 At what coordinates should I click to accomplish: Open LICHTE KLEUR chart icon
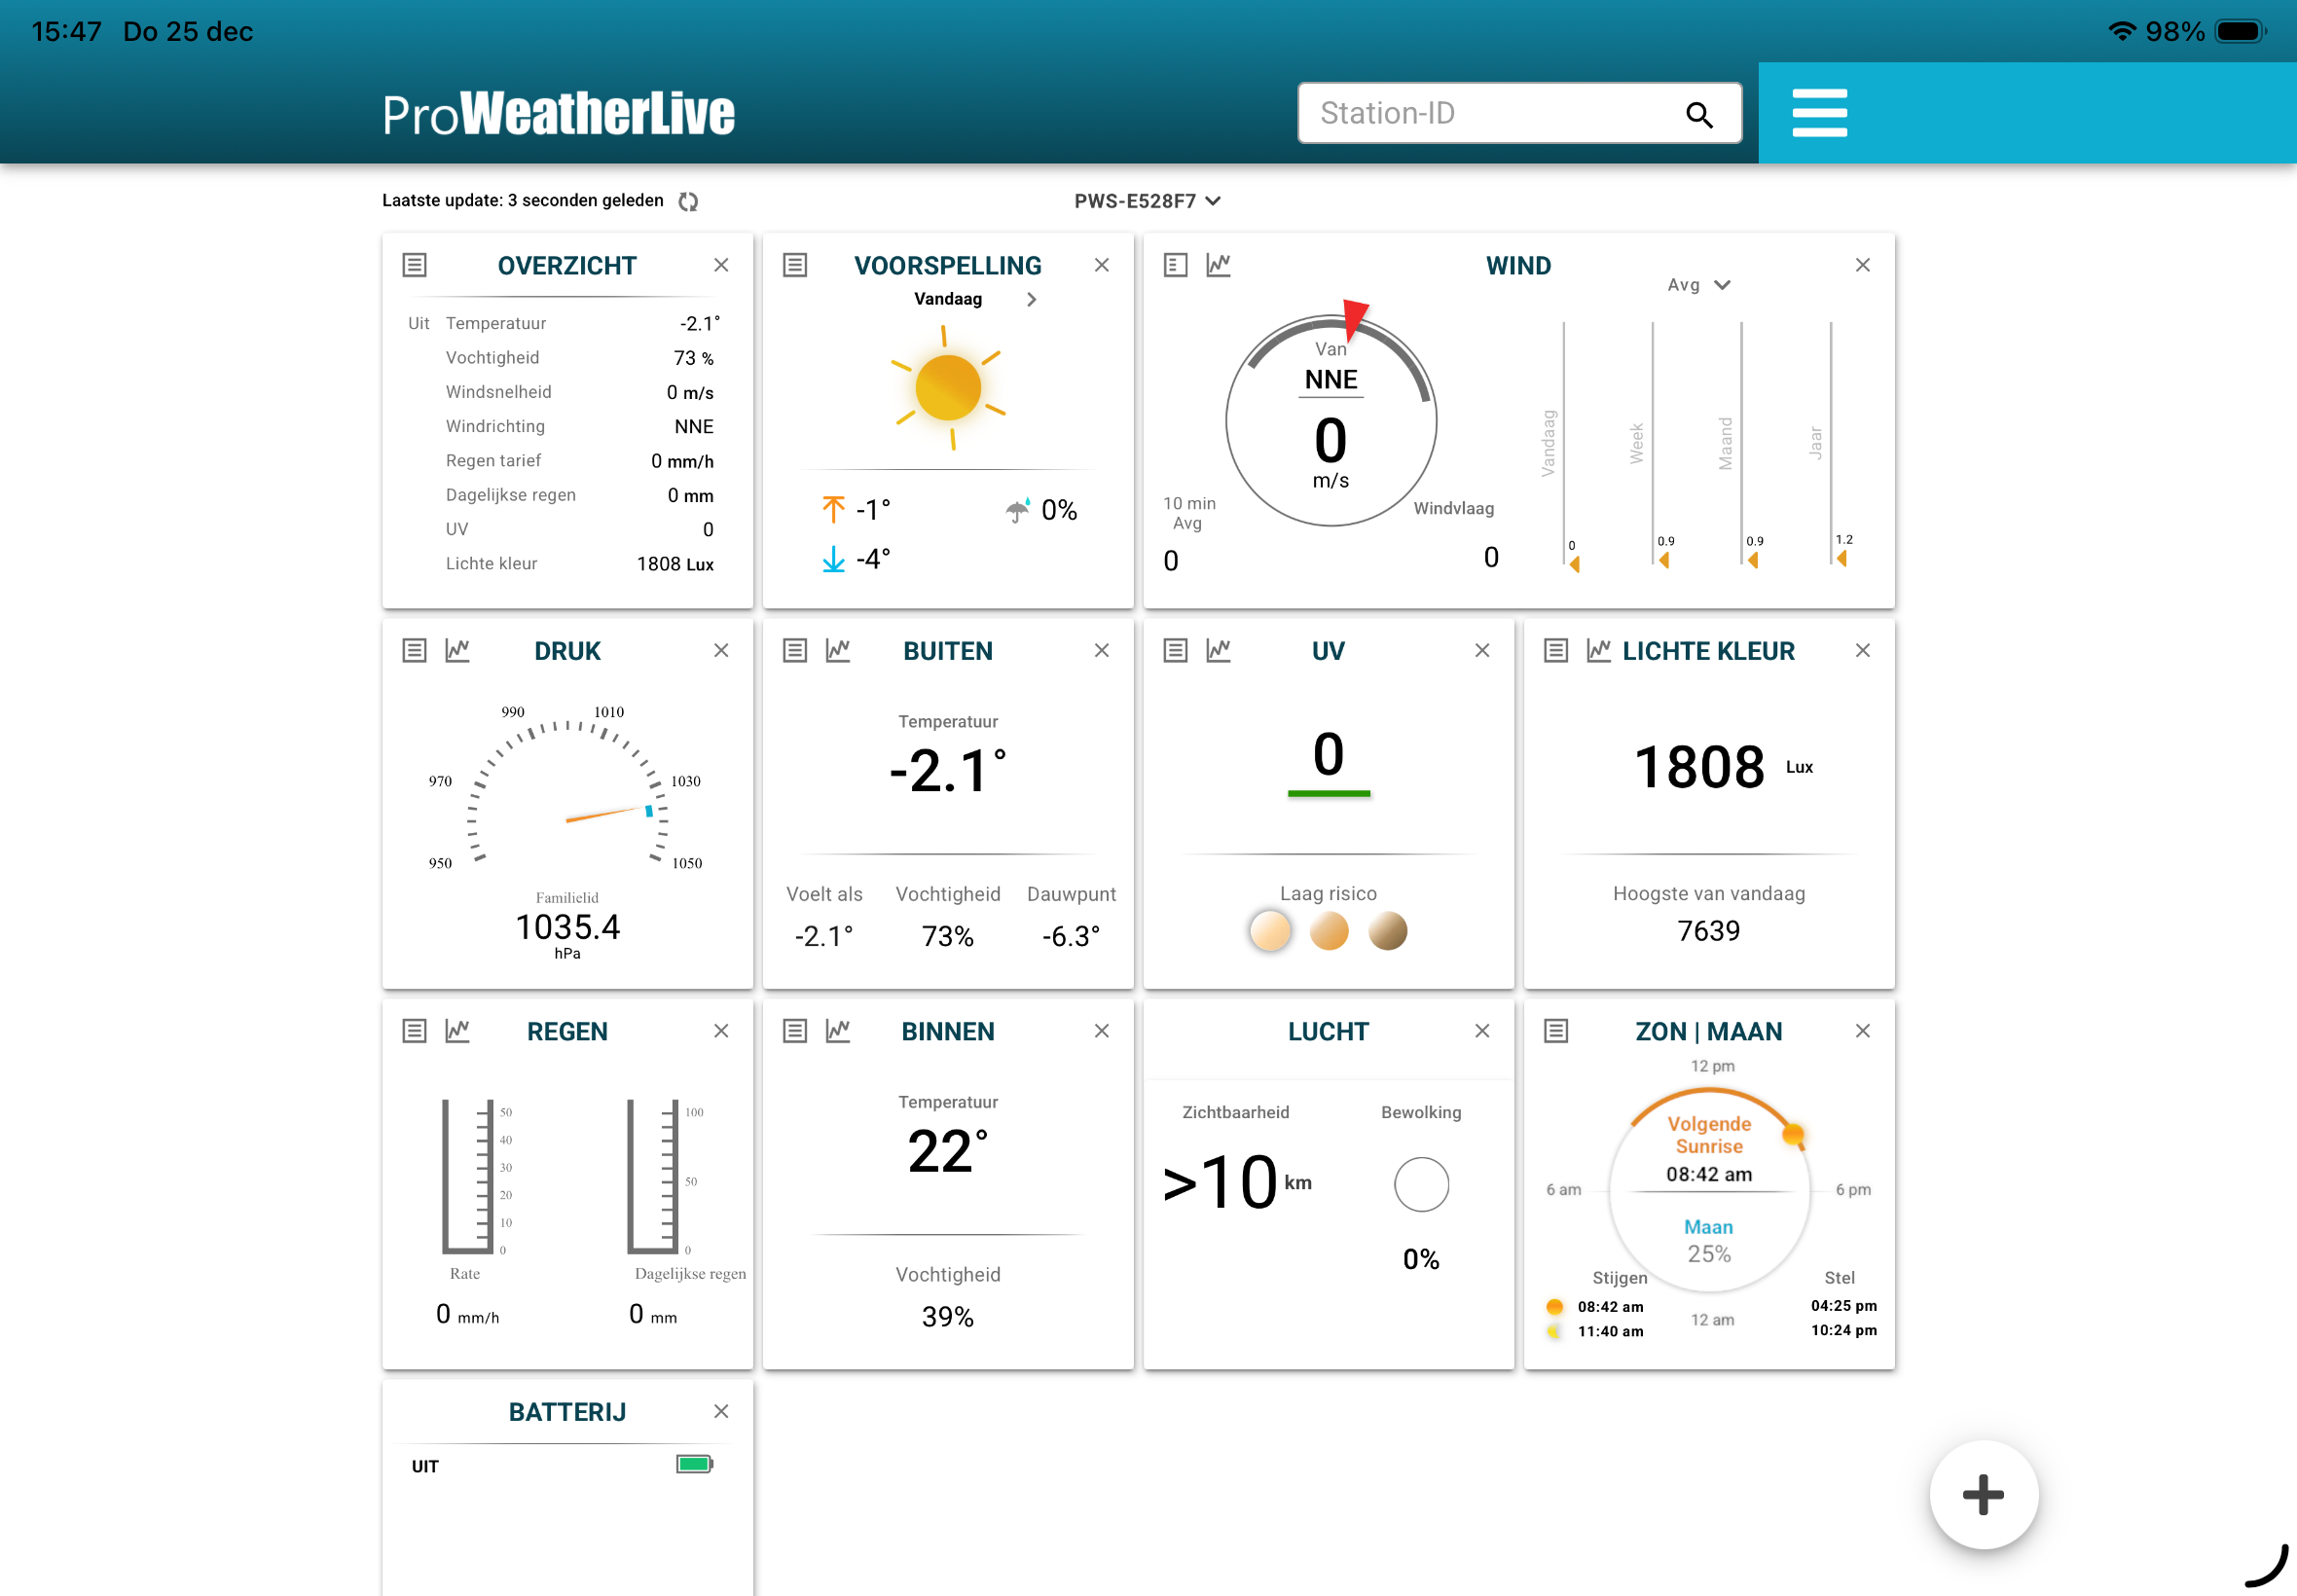point(1598,650)
